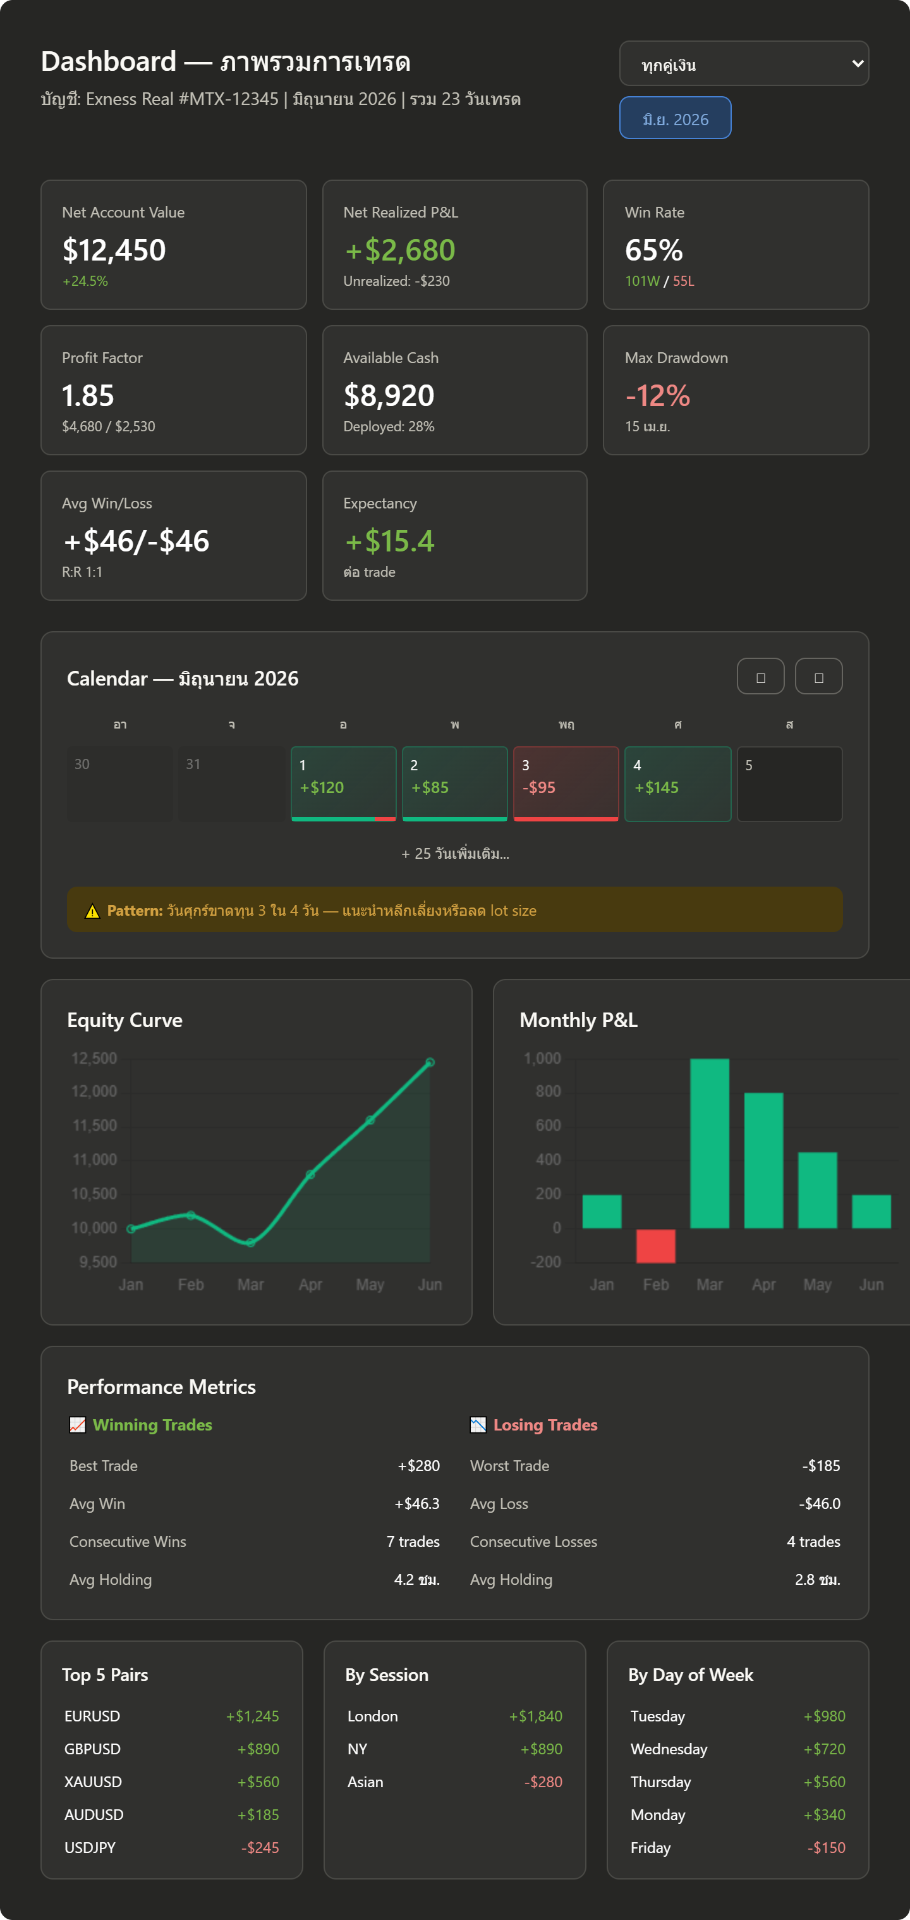Select the London row in By Session

tap(455, 1716)
